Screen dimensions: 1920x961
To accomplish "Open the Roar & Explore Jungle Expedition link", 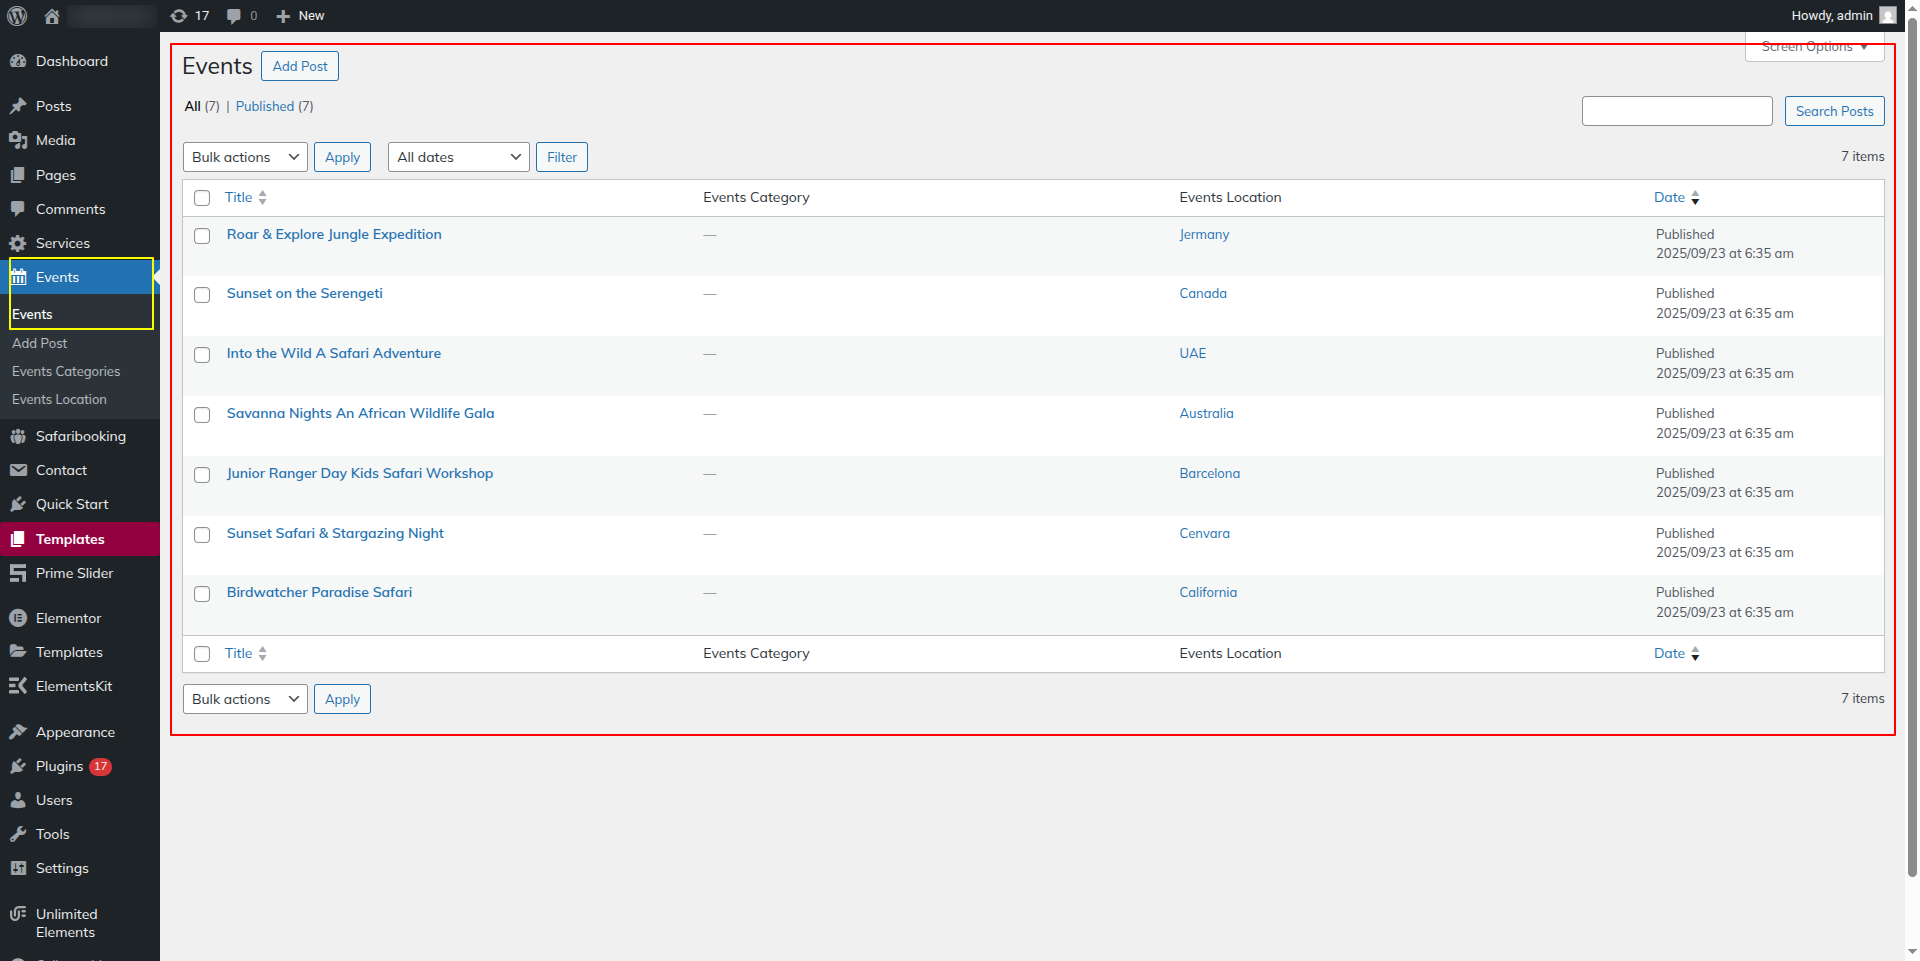I will coord(334,235).
